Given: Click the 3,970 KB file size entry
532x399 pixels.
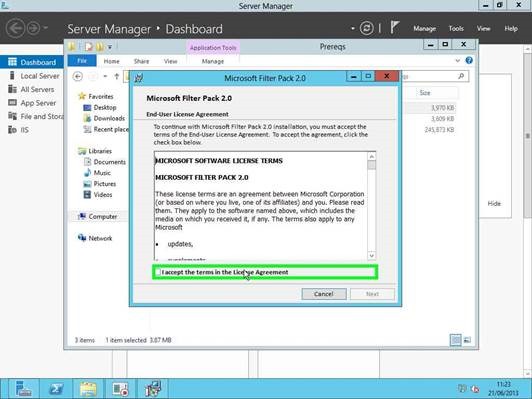Looking at the screenshot, I should coord(442,108).
